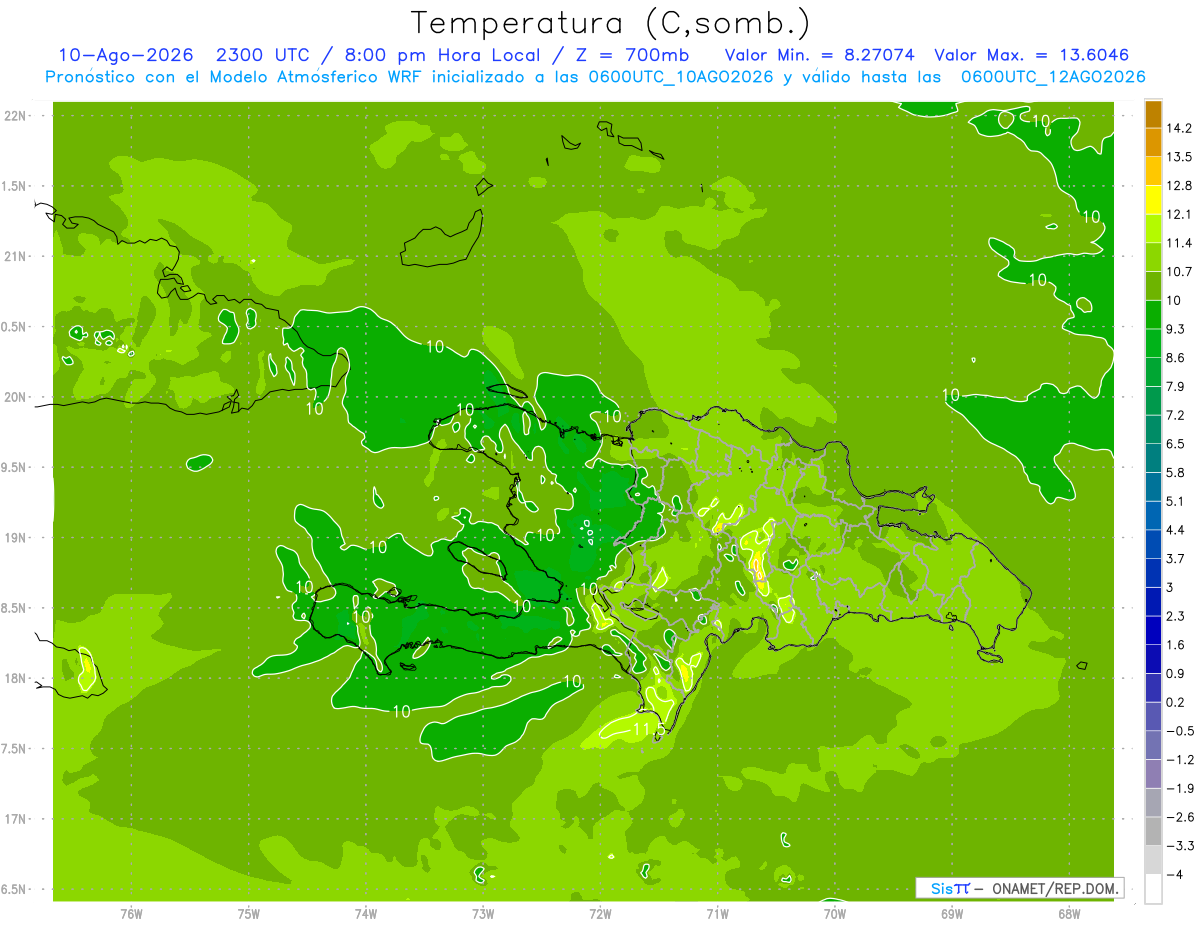This screenshot has width=1200, height=927.
Task: Click the "20N" latitude axis label
Action: point(15,397)
